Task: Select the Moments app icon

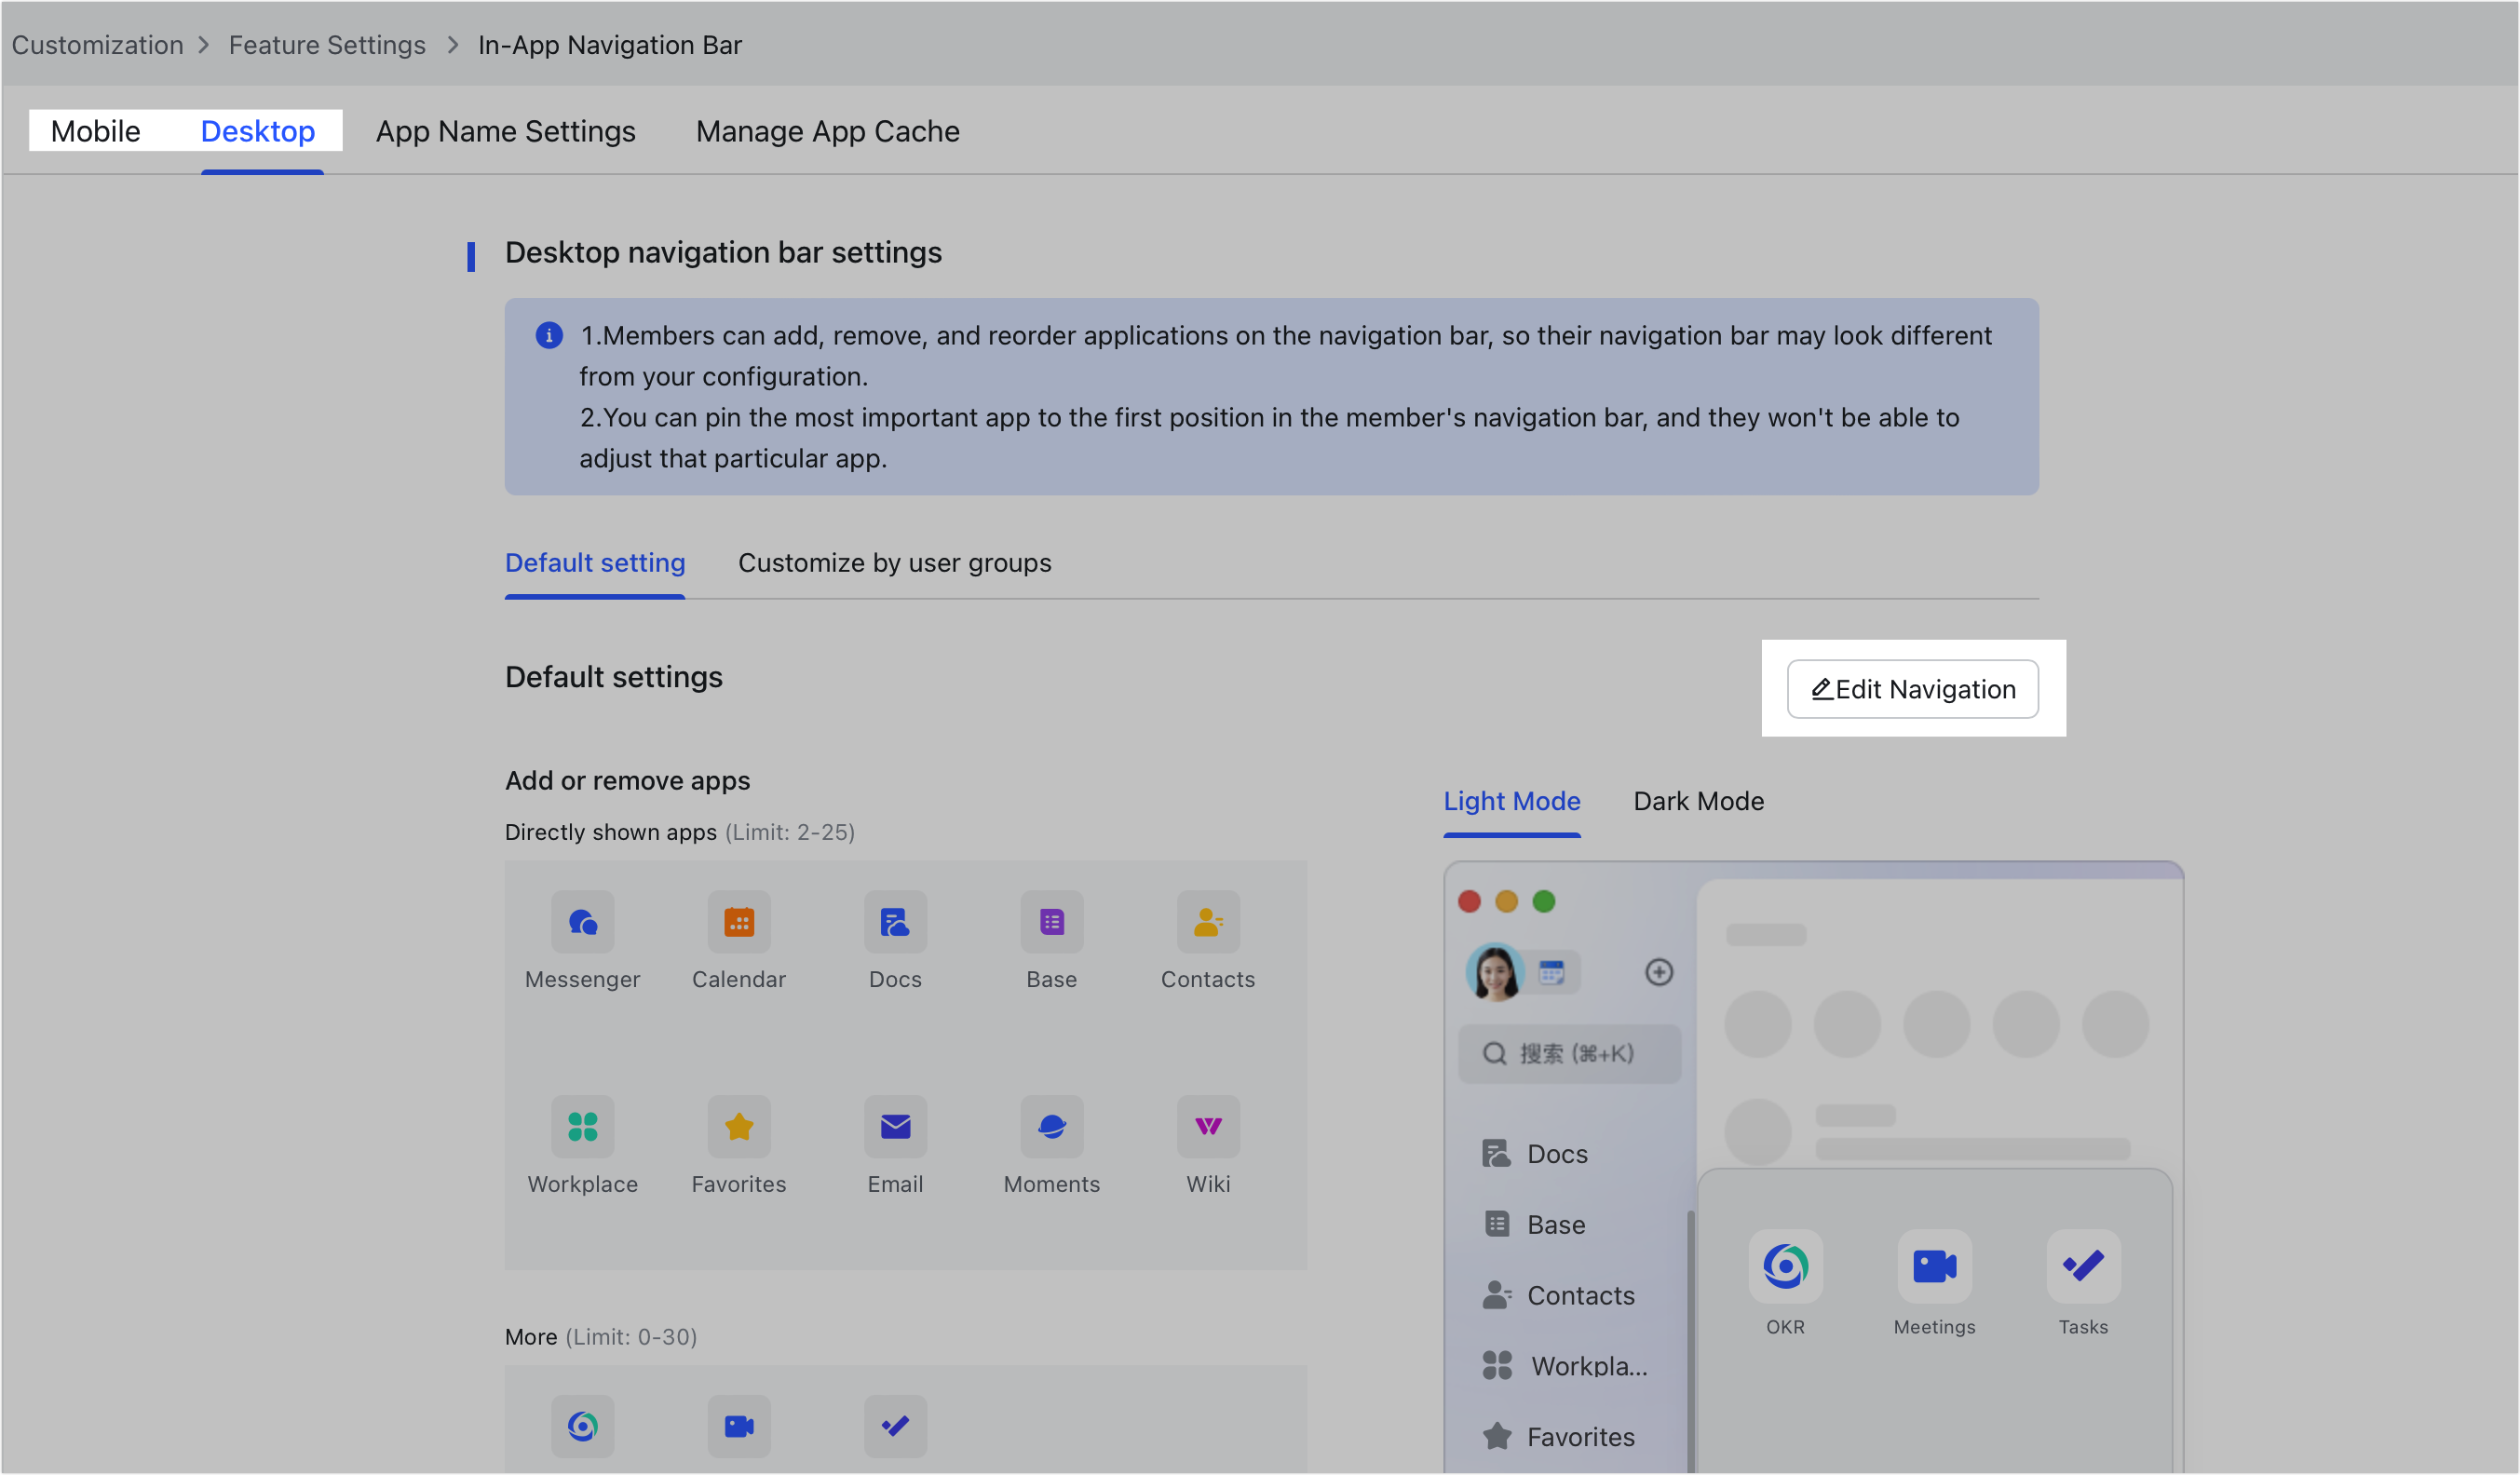Action: (x=1051, y=1126)
